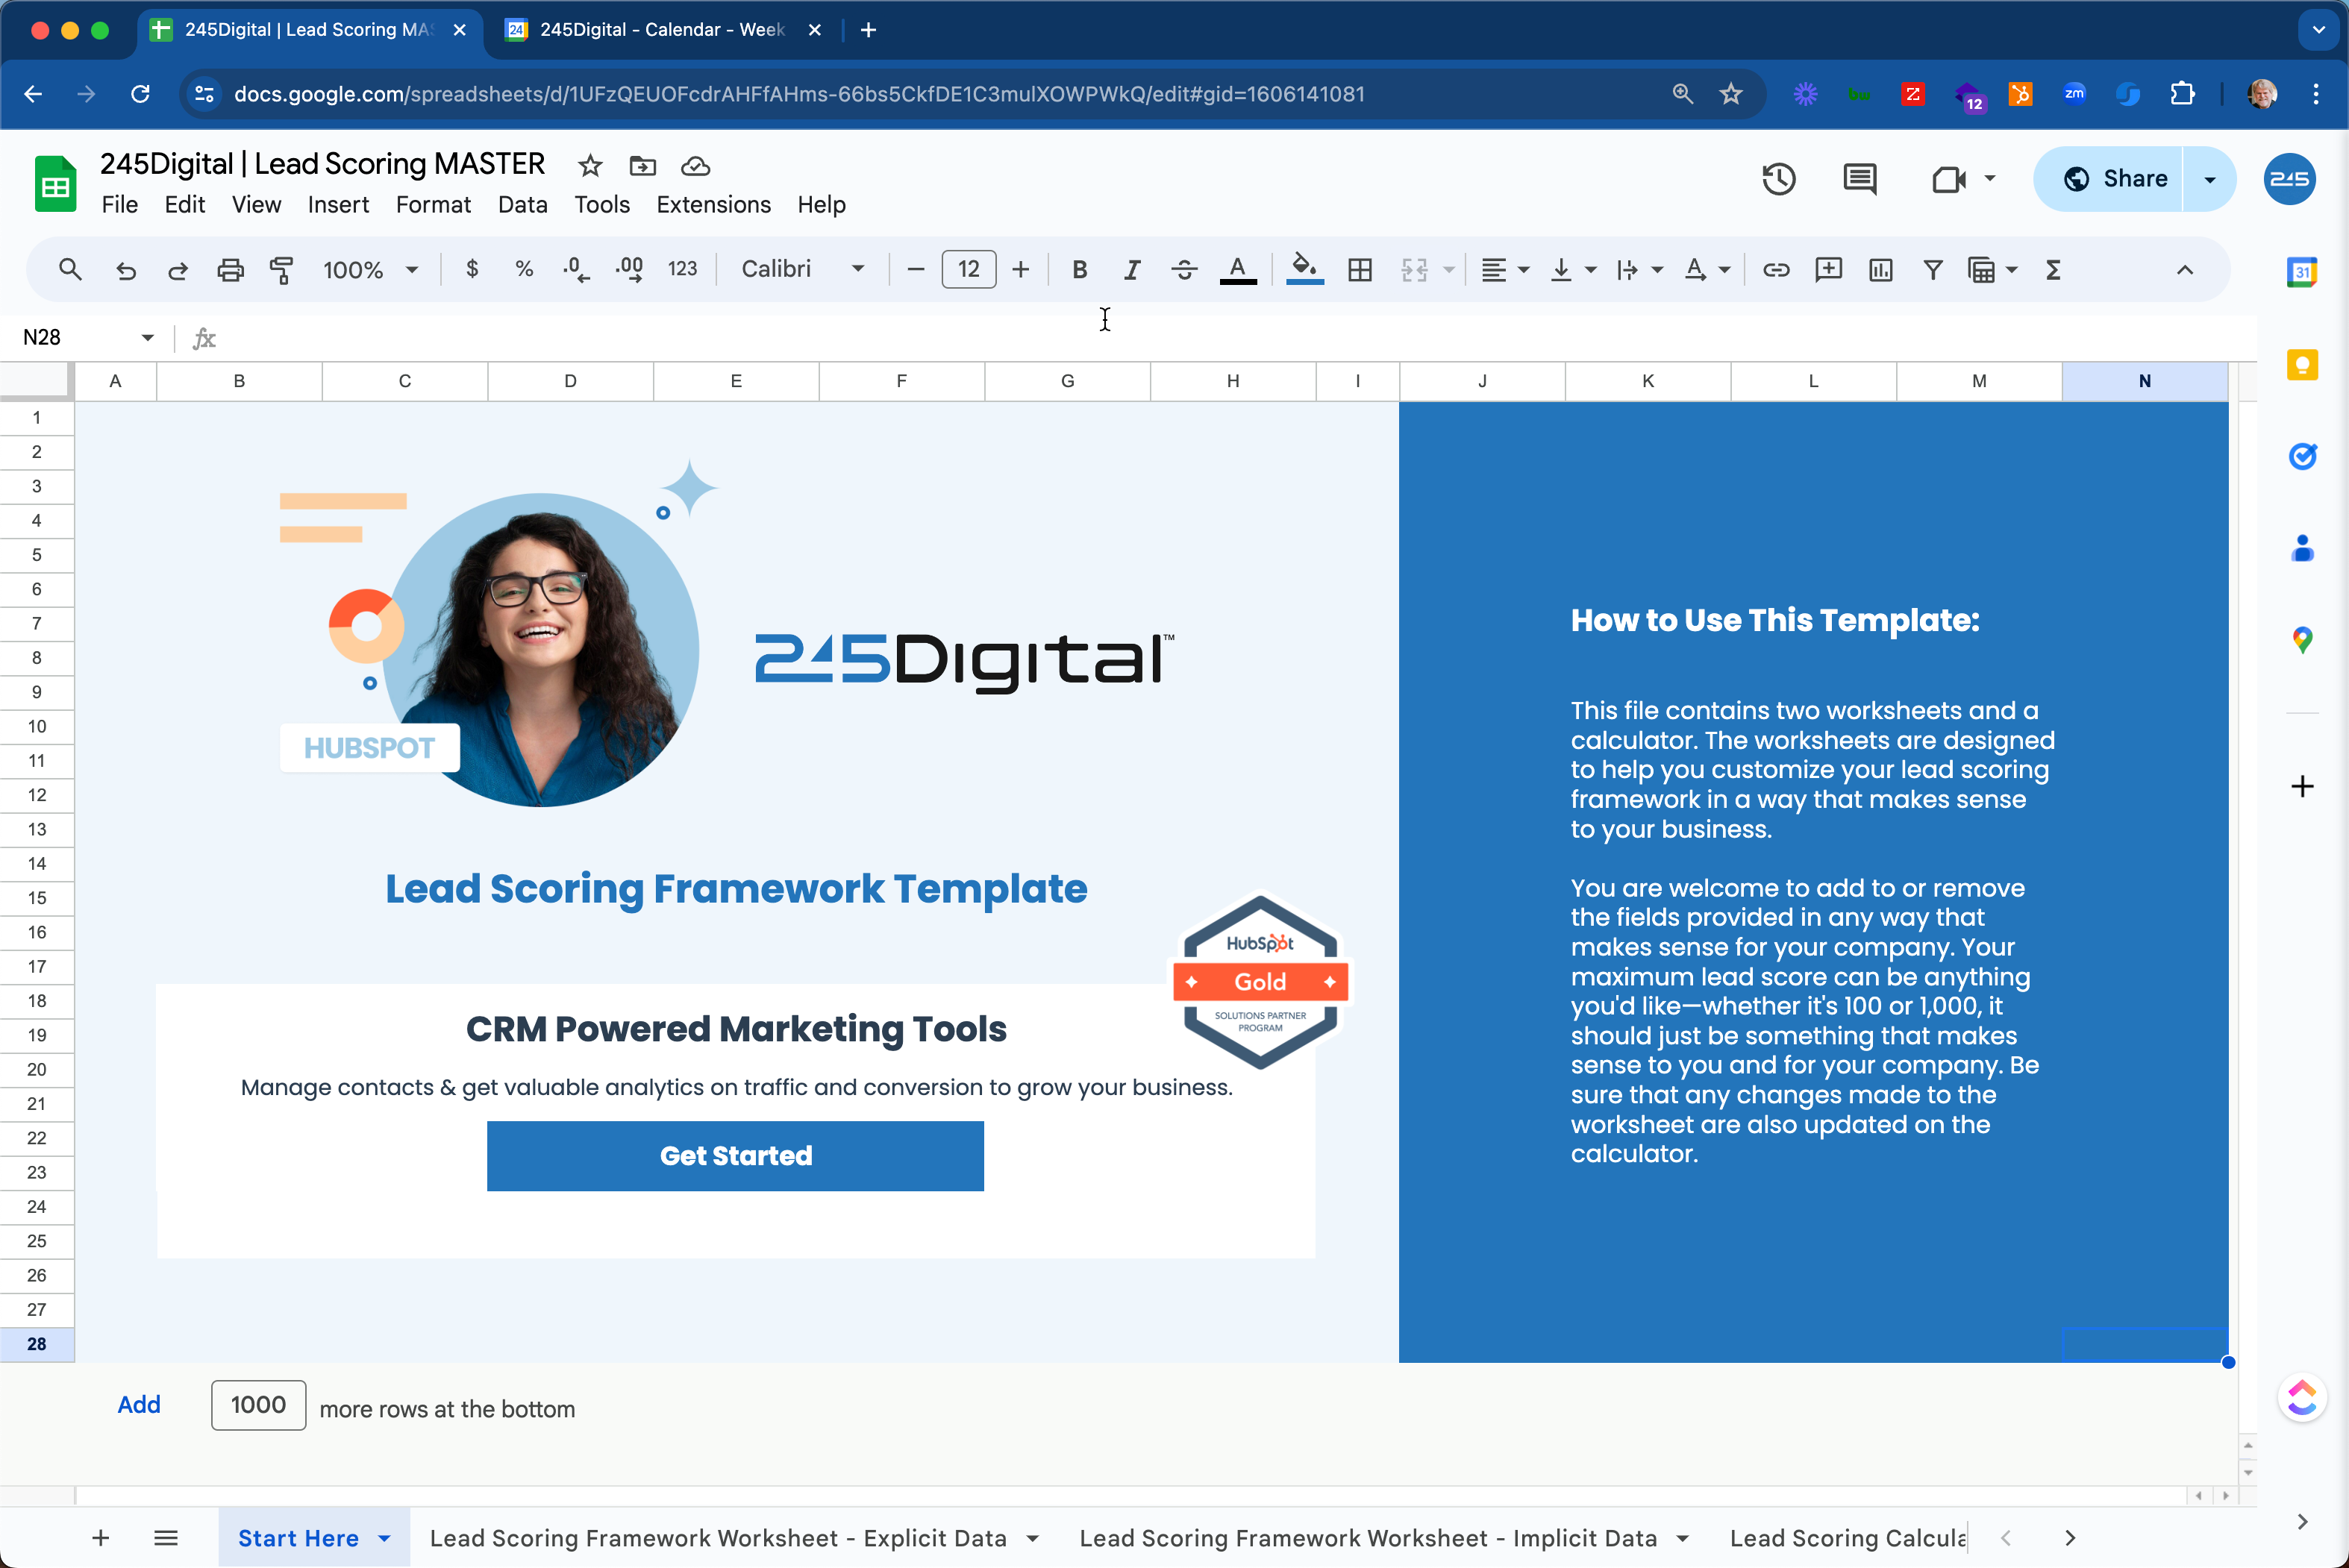Open Google Keep side panel
This screenshot has height=1568, width=2349.
click(2302, 365)
